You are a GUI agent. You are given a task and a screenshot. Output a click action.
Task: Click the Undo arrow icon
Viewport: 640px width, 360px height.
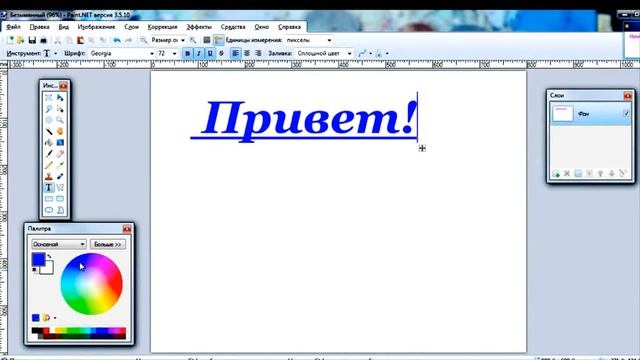(x=117, y=40)
